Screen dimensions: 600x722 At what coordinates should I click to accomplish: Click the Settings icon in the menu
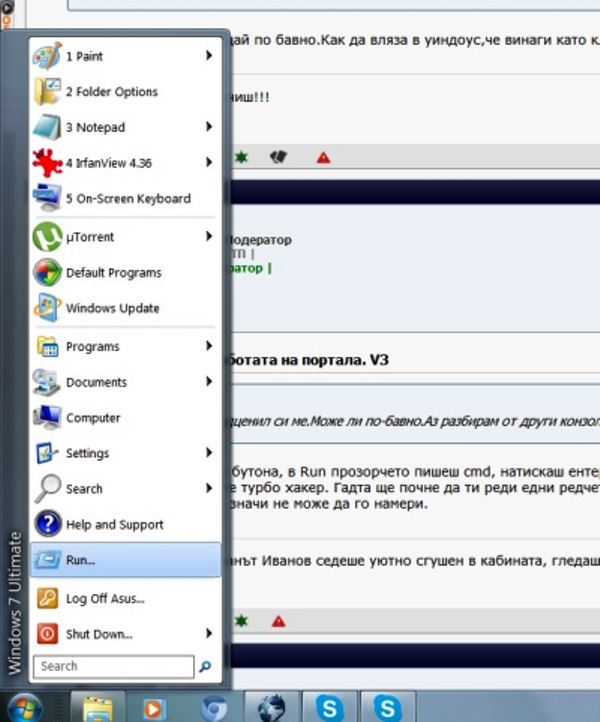[x=47, y=453]
